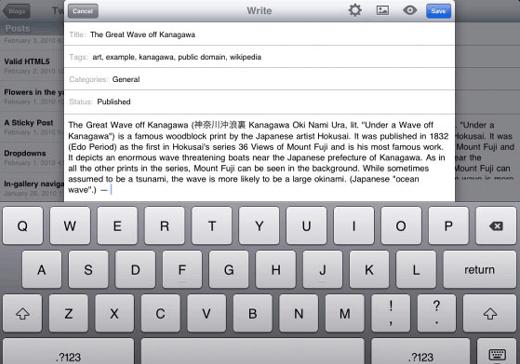Tap the L key

[x=416, y=269]
